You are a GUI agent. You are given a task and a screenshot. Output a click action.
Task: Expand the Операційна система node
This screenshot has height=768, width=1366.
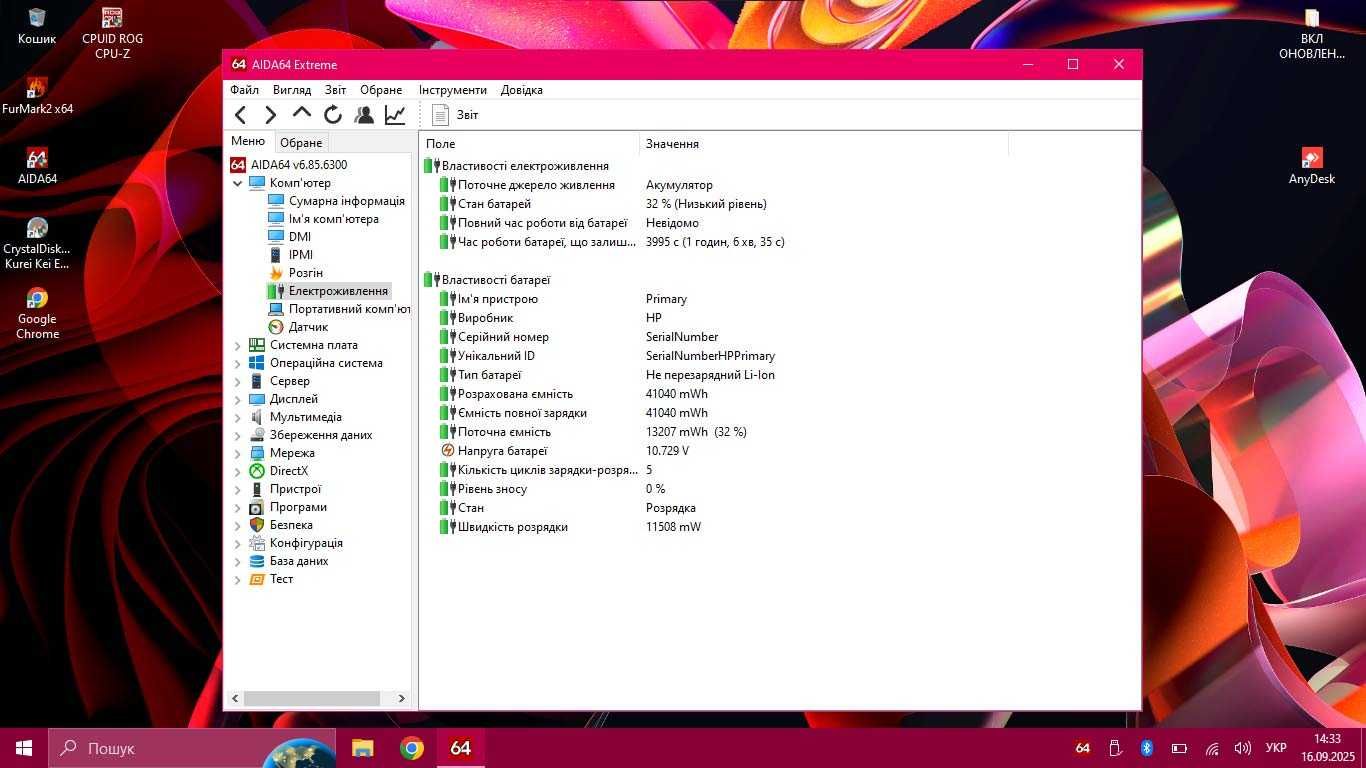[x=238, y=363]
